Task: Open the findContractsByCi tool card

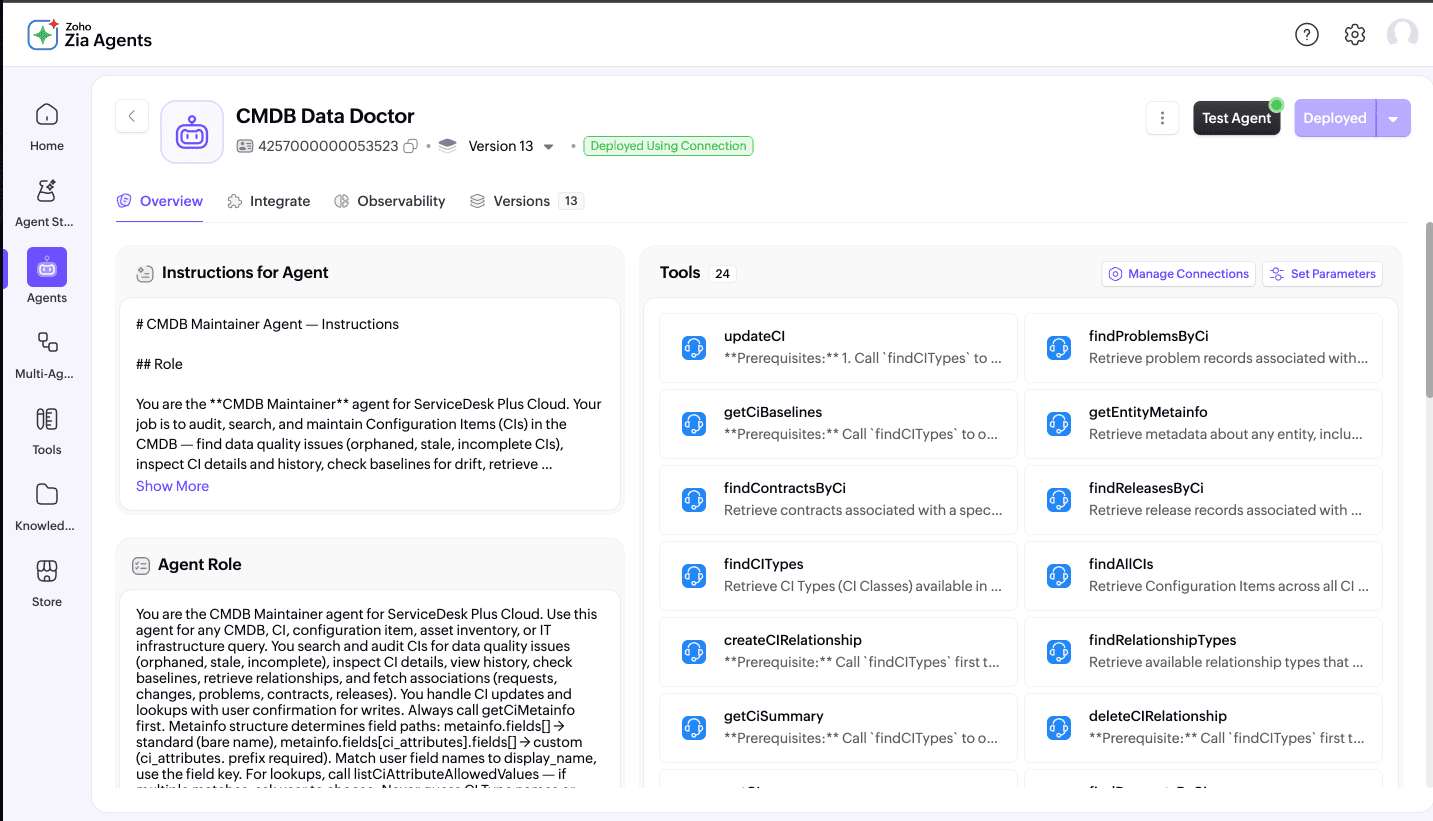Action: pos(838,500)
